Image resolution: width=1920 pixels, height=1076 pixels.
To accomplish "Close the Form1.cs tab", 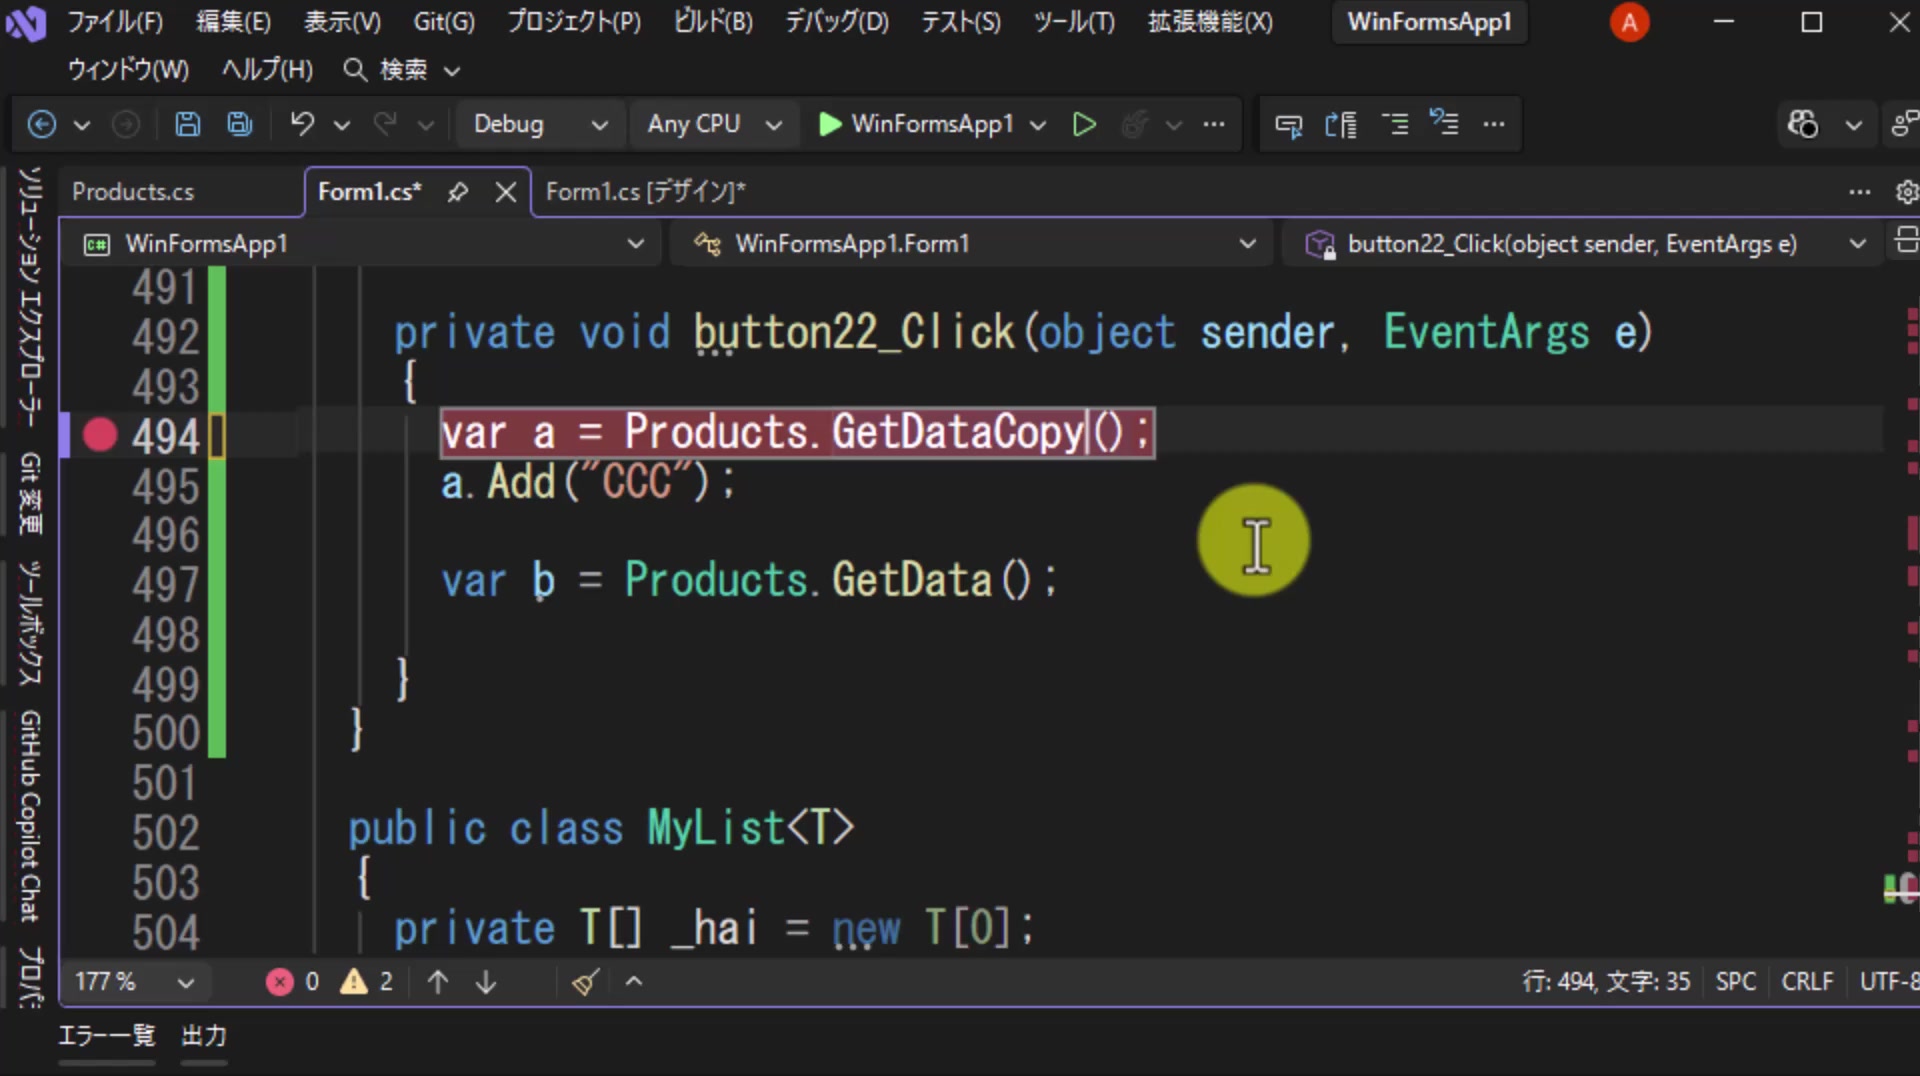I will (x=506, y=192).
